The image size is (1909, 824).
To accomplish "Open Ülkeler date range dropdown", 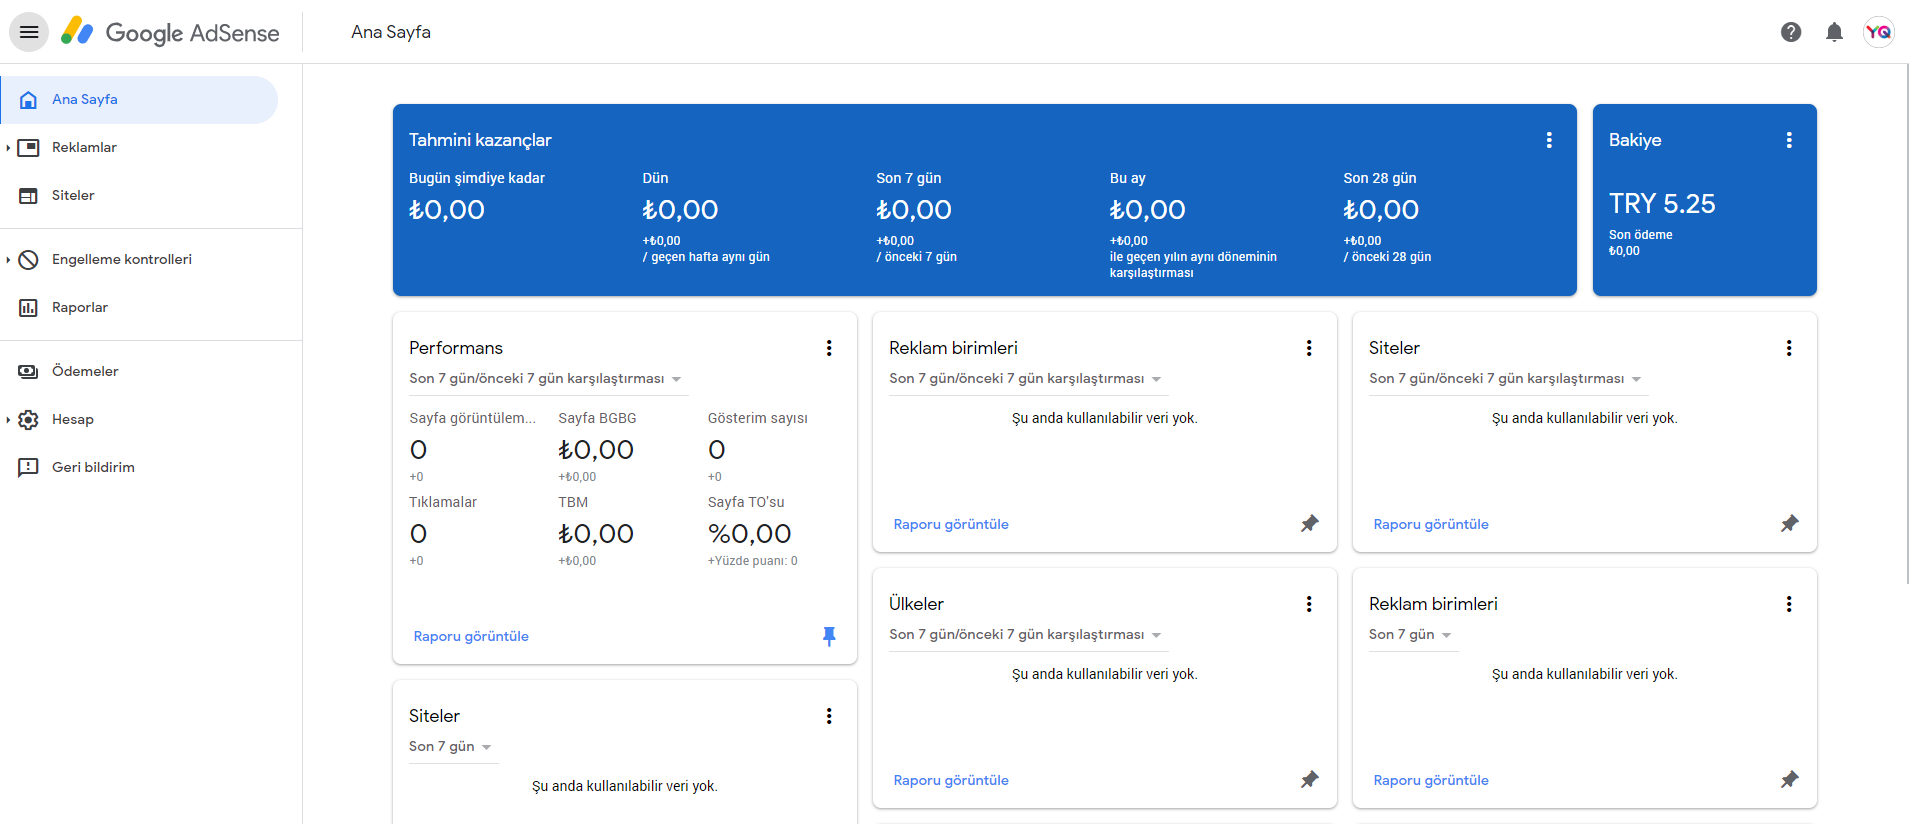I will (1026, 635).
